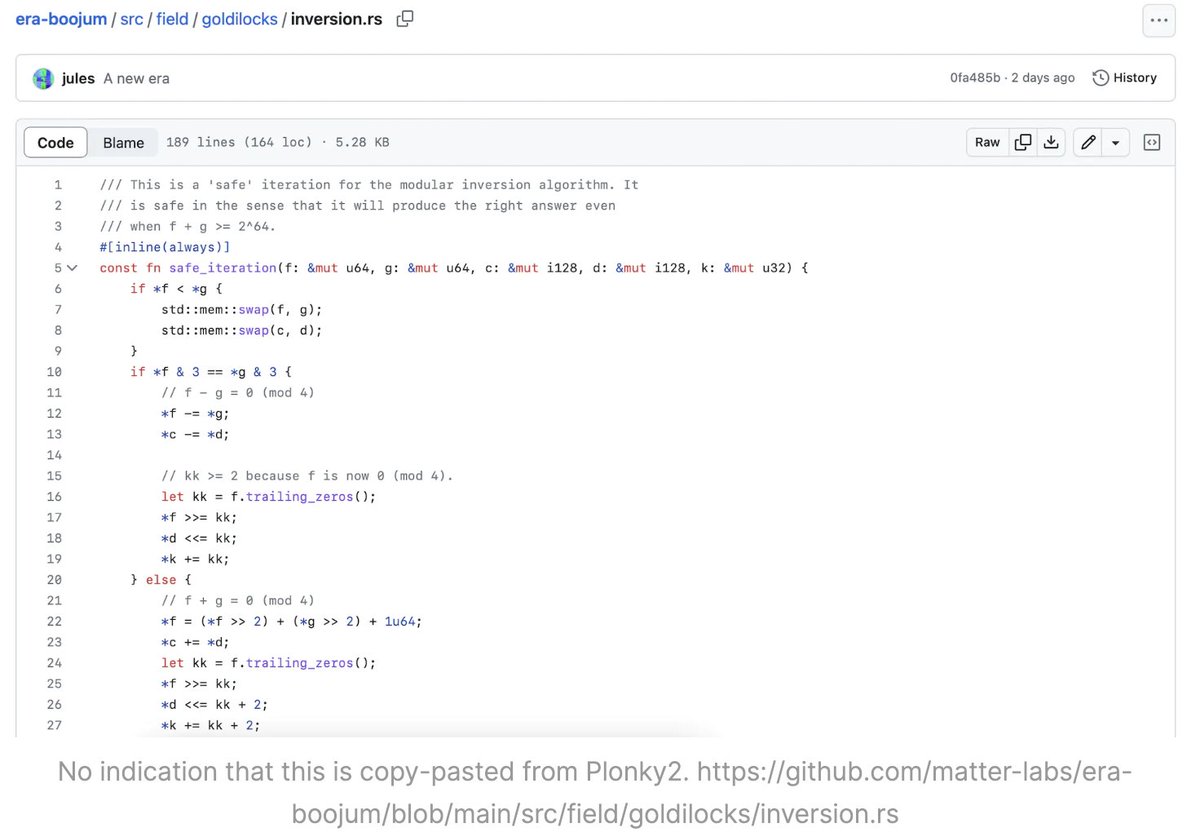
Task: Copy the file path icon
Action: (x=405, y=19)
